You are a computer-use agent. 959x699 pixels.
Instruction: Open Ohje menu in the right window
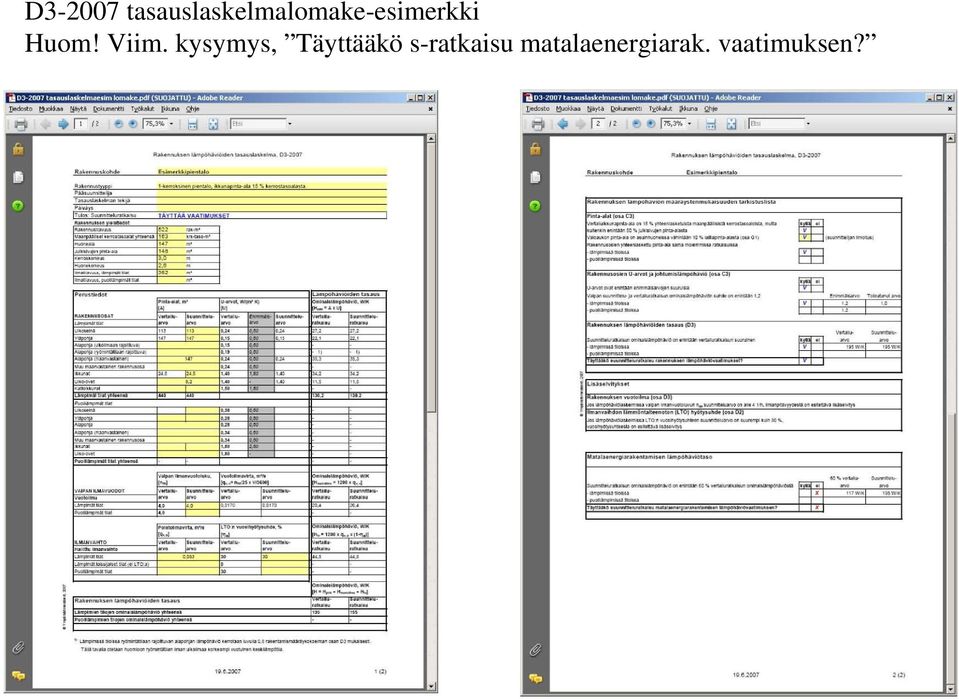710,109
